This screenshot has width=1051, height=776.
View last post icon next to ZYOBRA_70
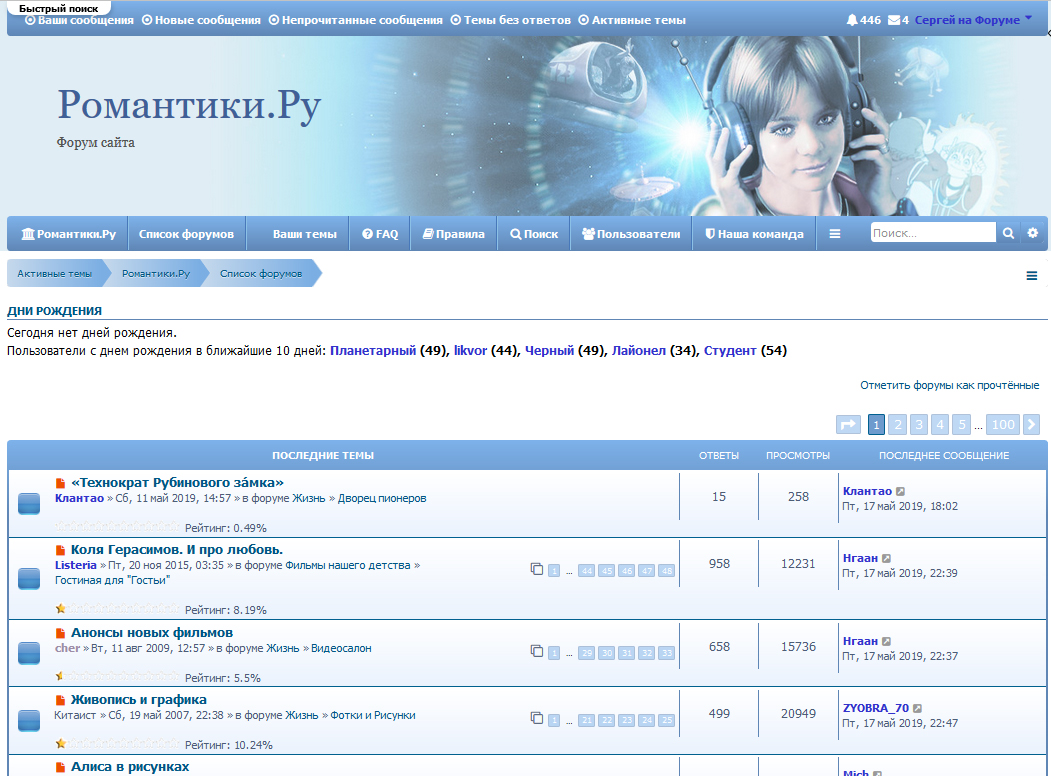[x=918, y=708]
